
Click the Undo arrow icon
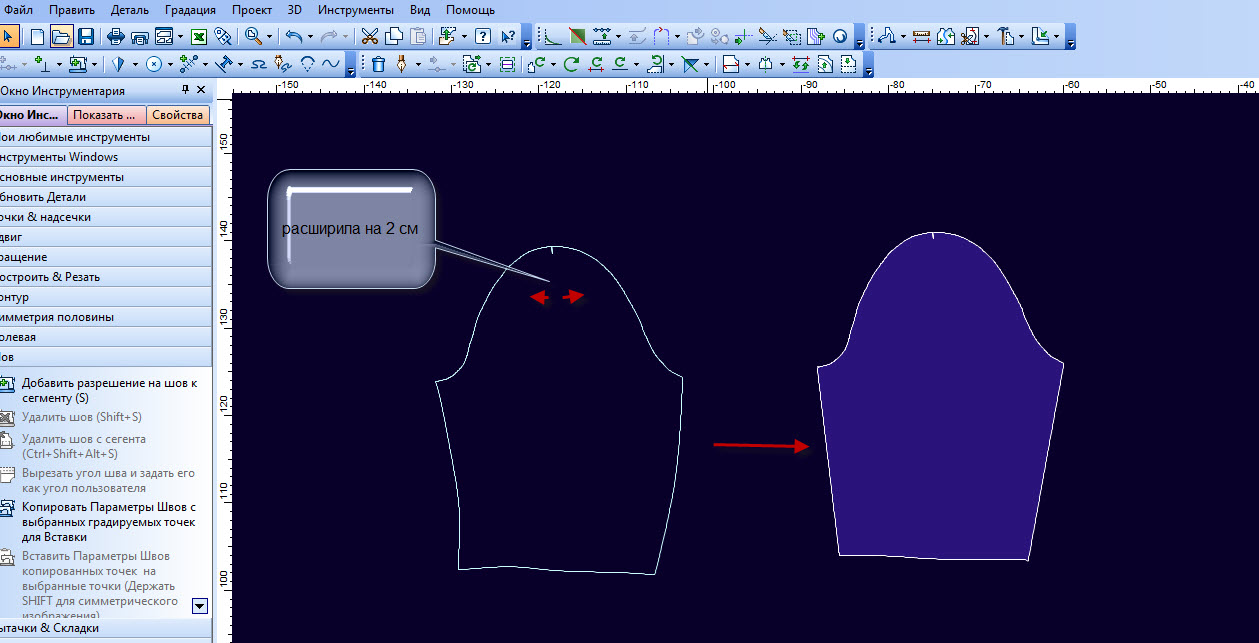click(x=293, y=37)
